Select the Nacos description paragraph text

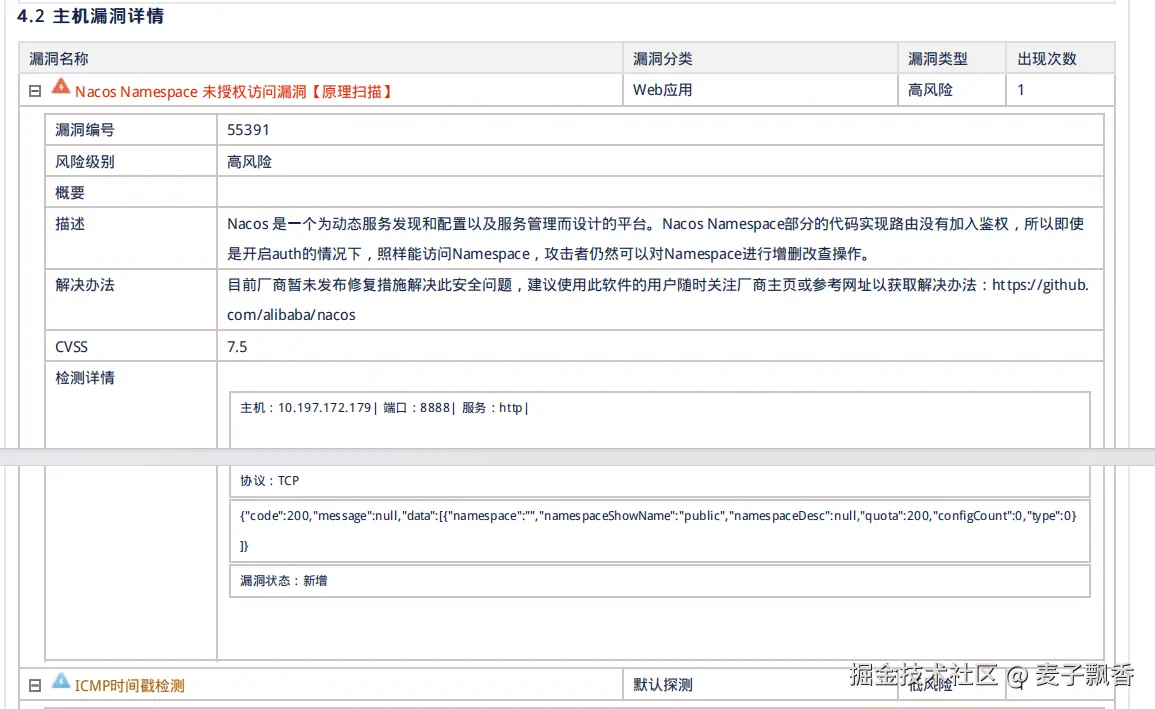click(x=656, y=239)
